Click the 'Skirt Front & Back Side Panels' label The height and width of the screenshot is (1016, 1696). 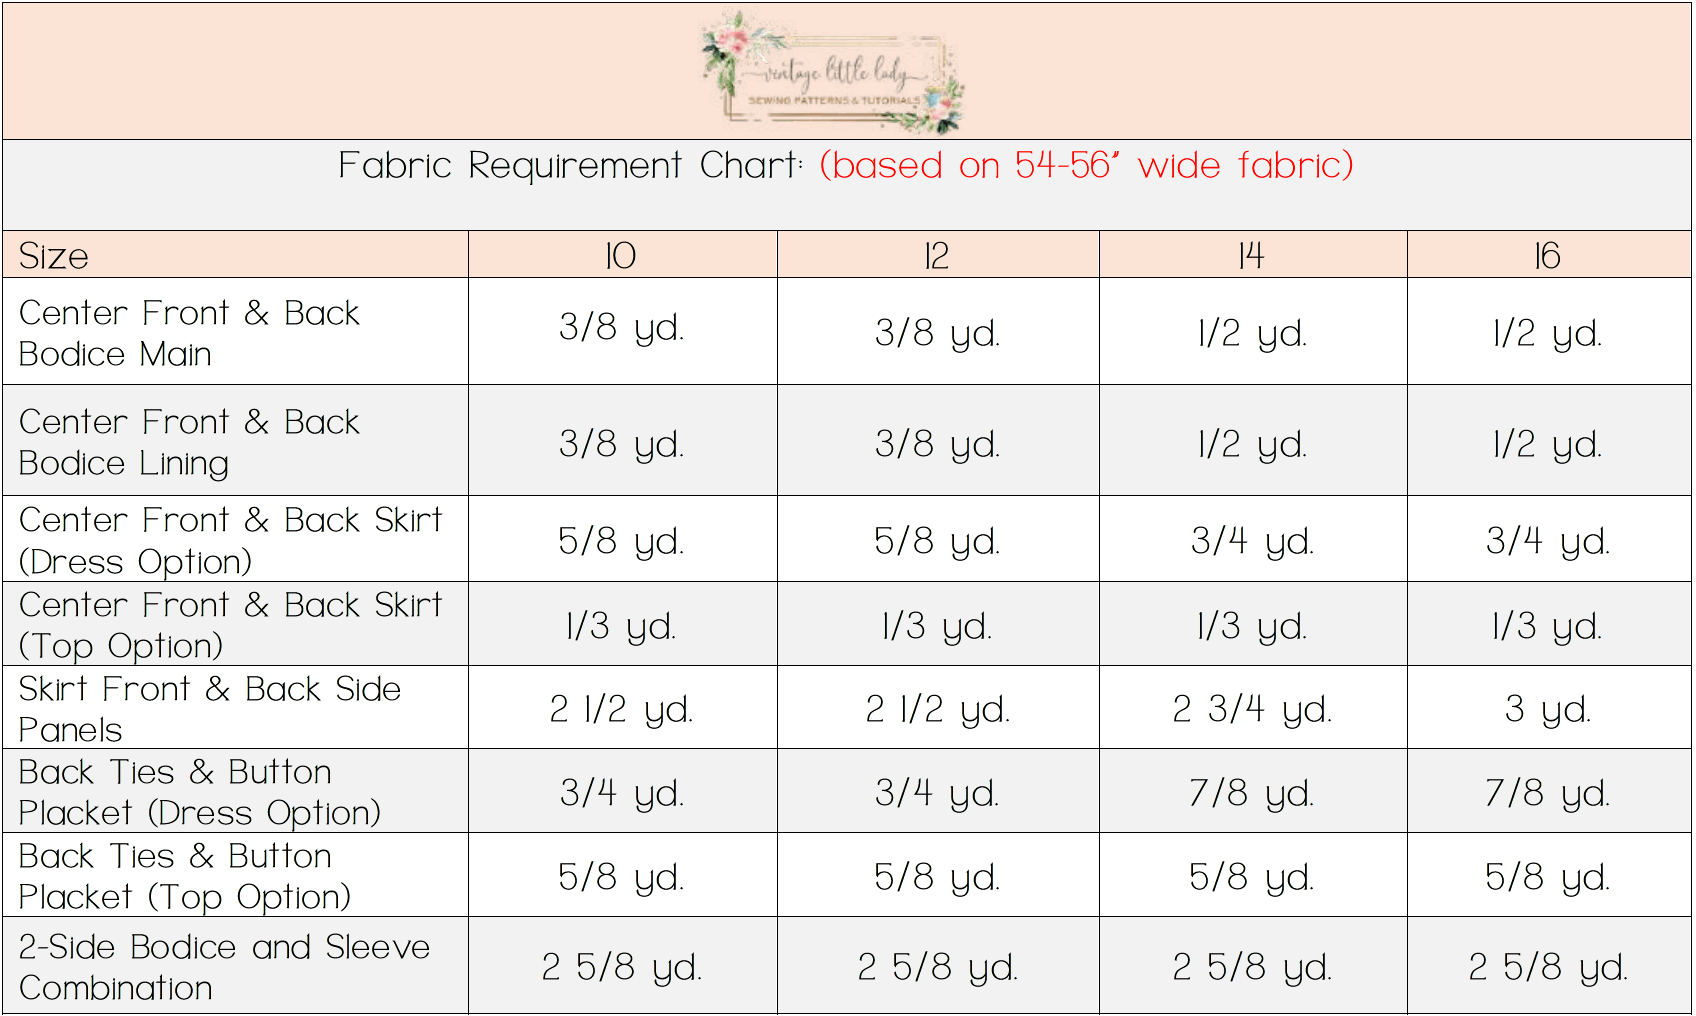[x=210, y=708]
